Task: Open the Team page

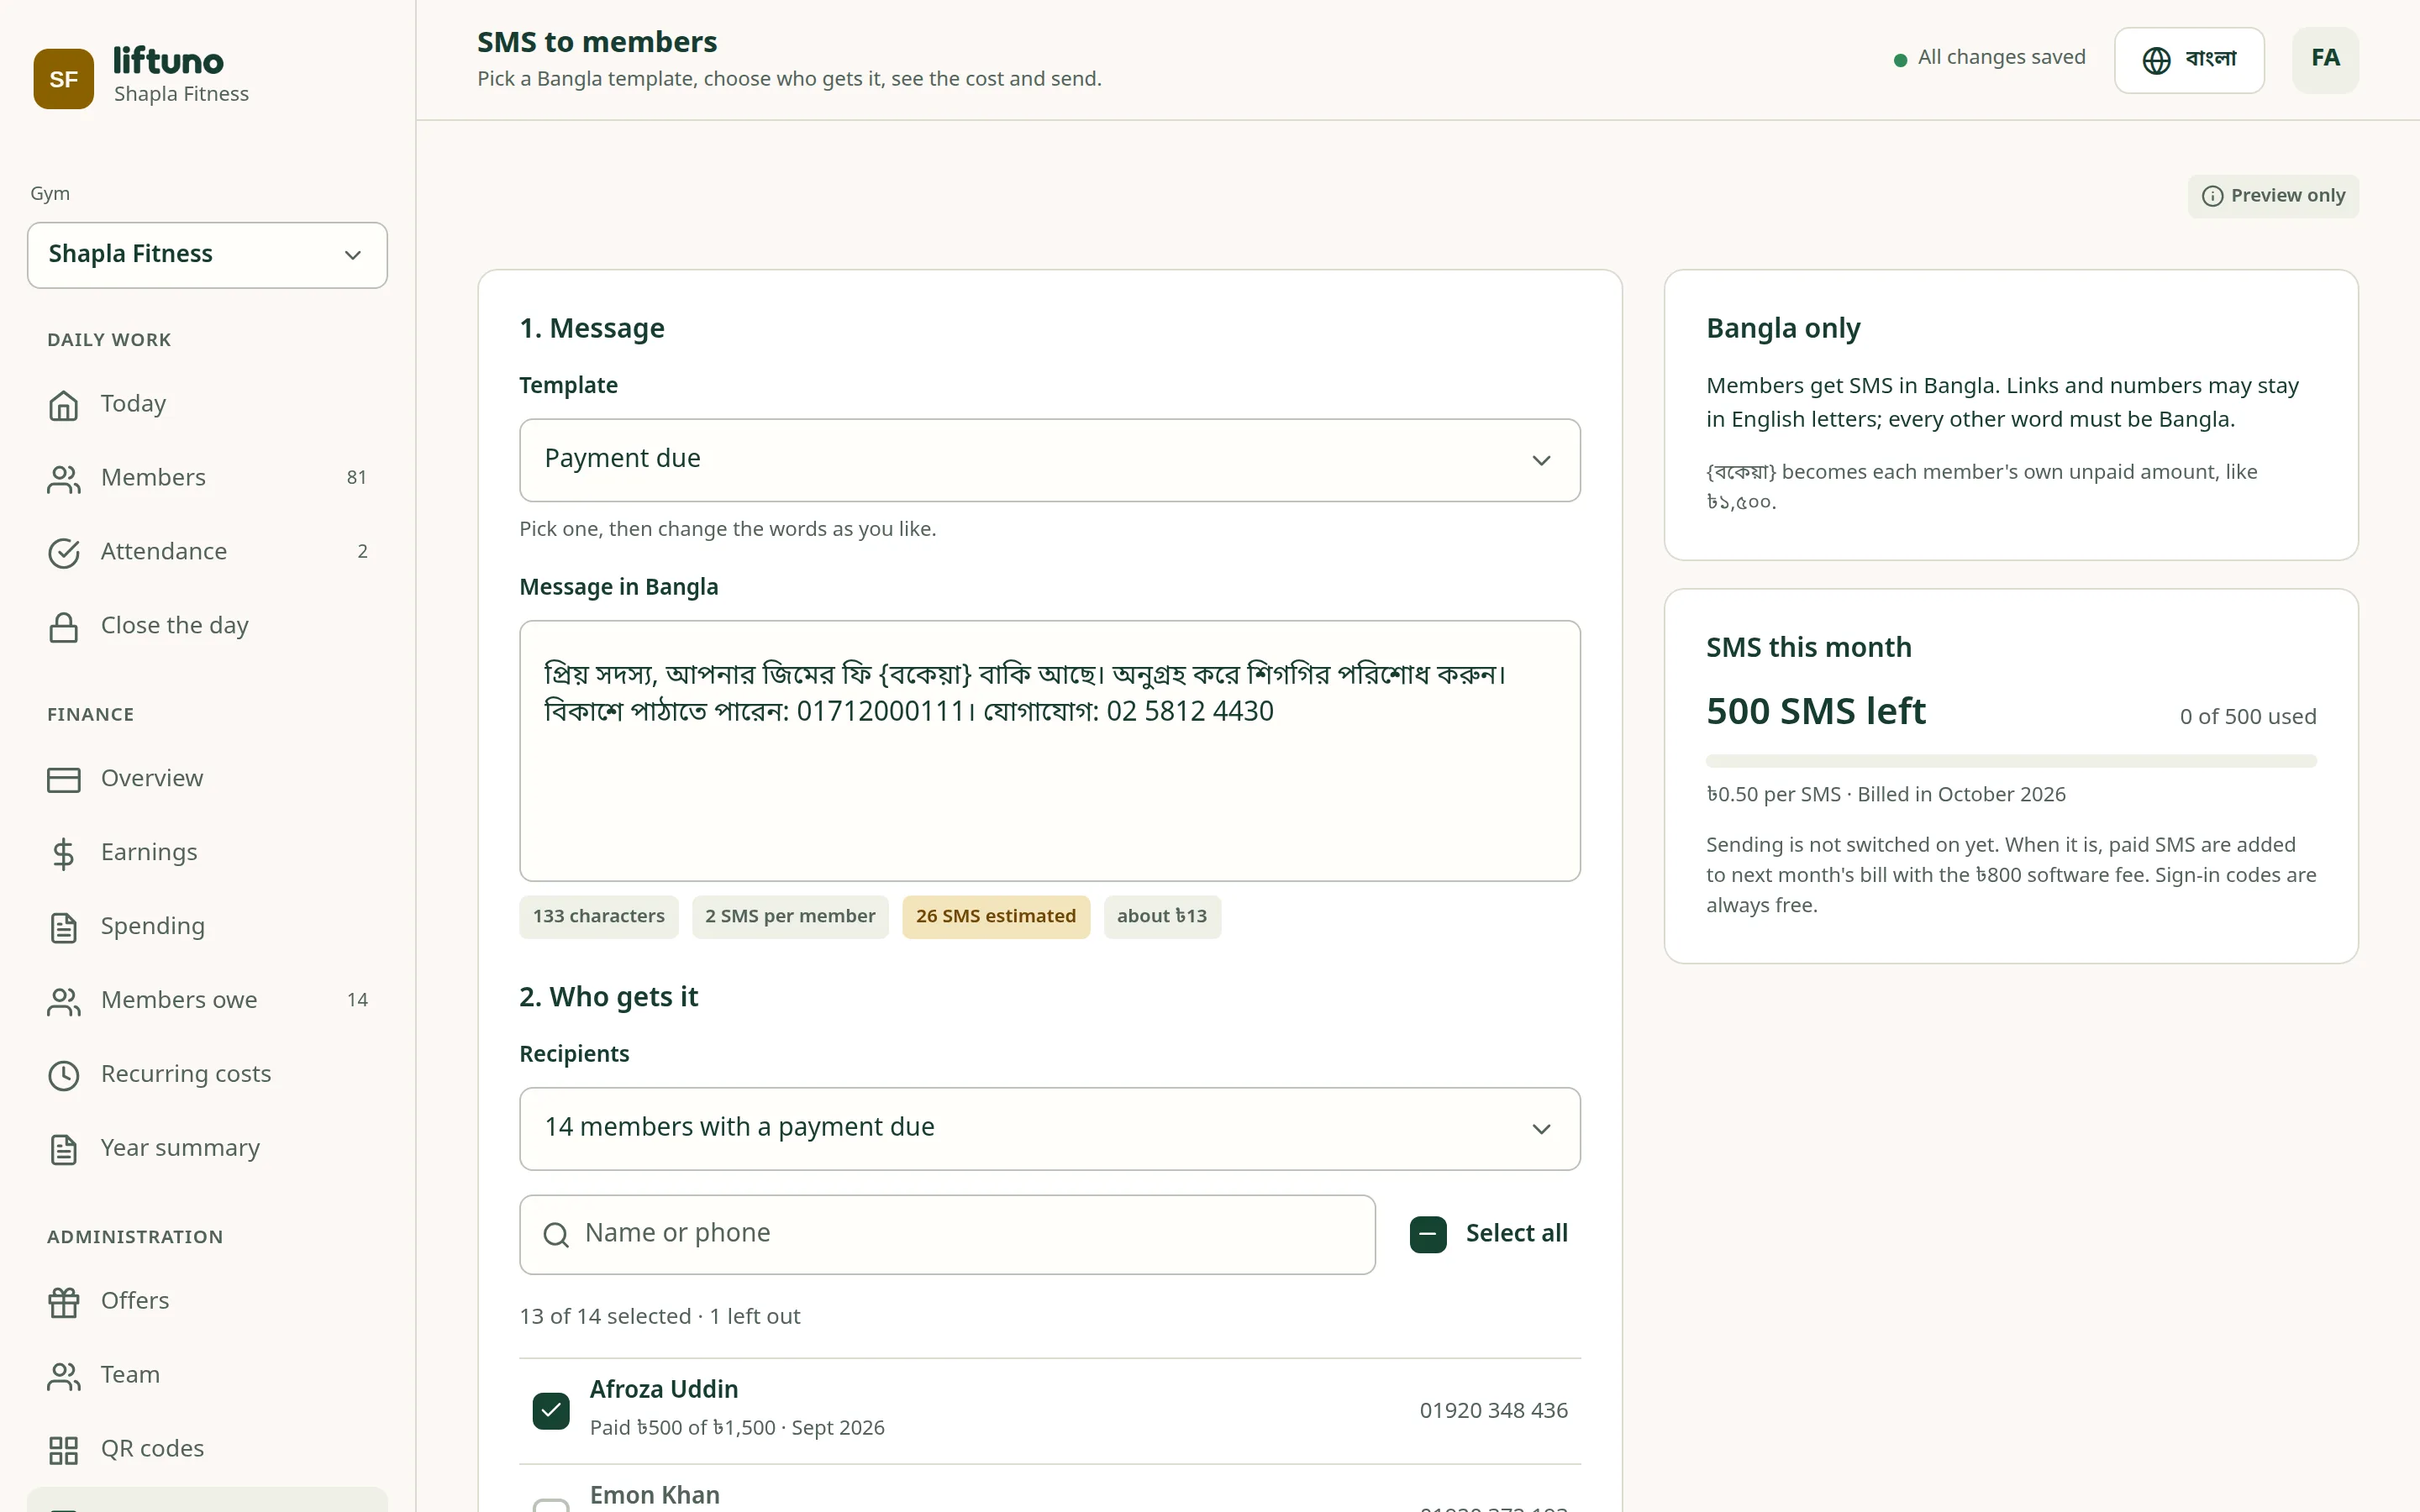Action: 207,1375
